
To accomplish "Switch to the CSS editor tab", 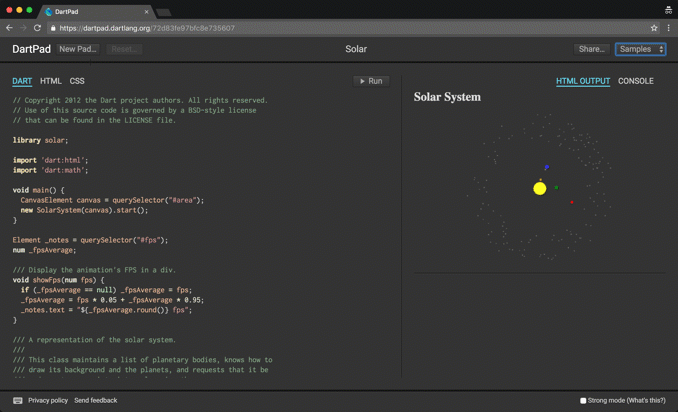I will [77, 81].
